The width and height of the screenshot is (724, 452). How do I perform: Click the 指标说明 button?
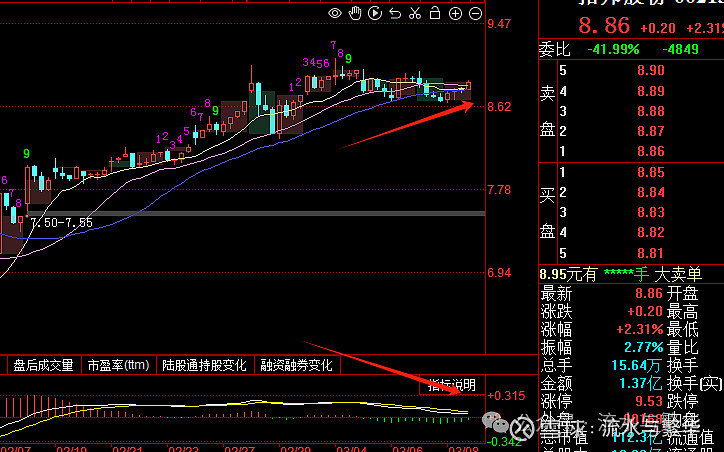pyautogui.click(x=452, y=385)
